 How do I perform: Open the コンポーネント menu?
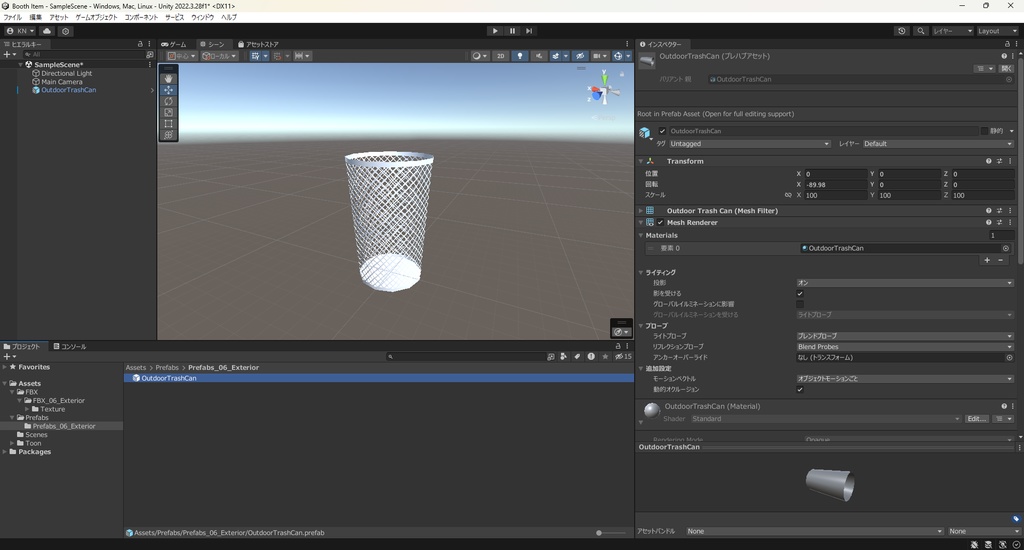pos(141,17)
